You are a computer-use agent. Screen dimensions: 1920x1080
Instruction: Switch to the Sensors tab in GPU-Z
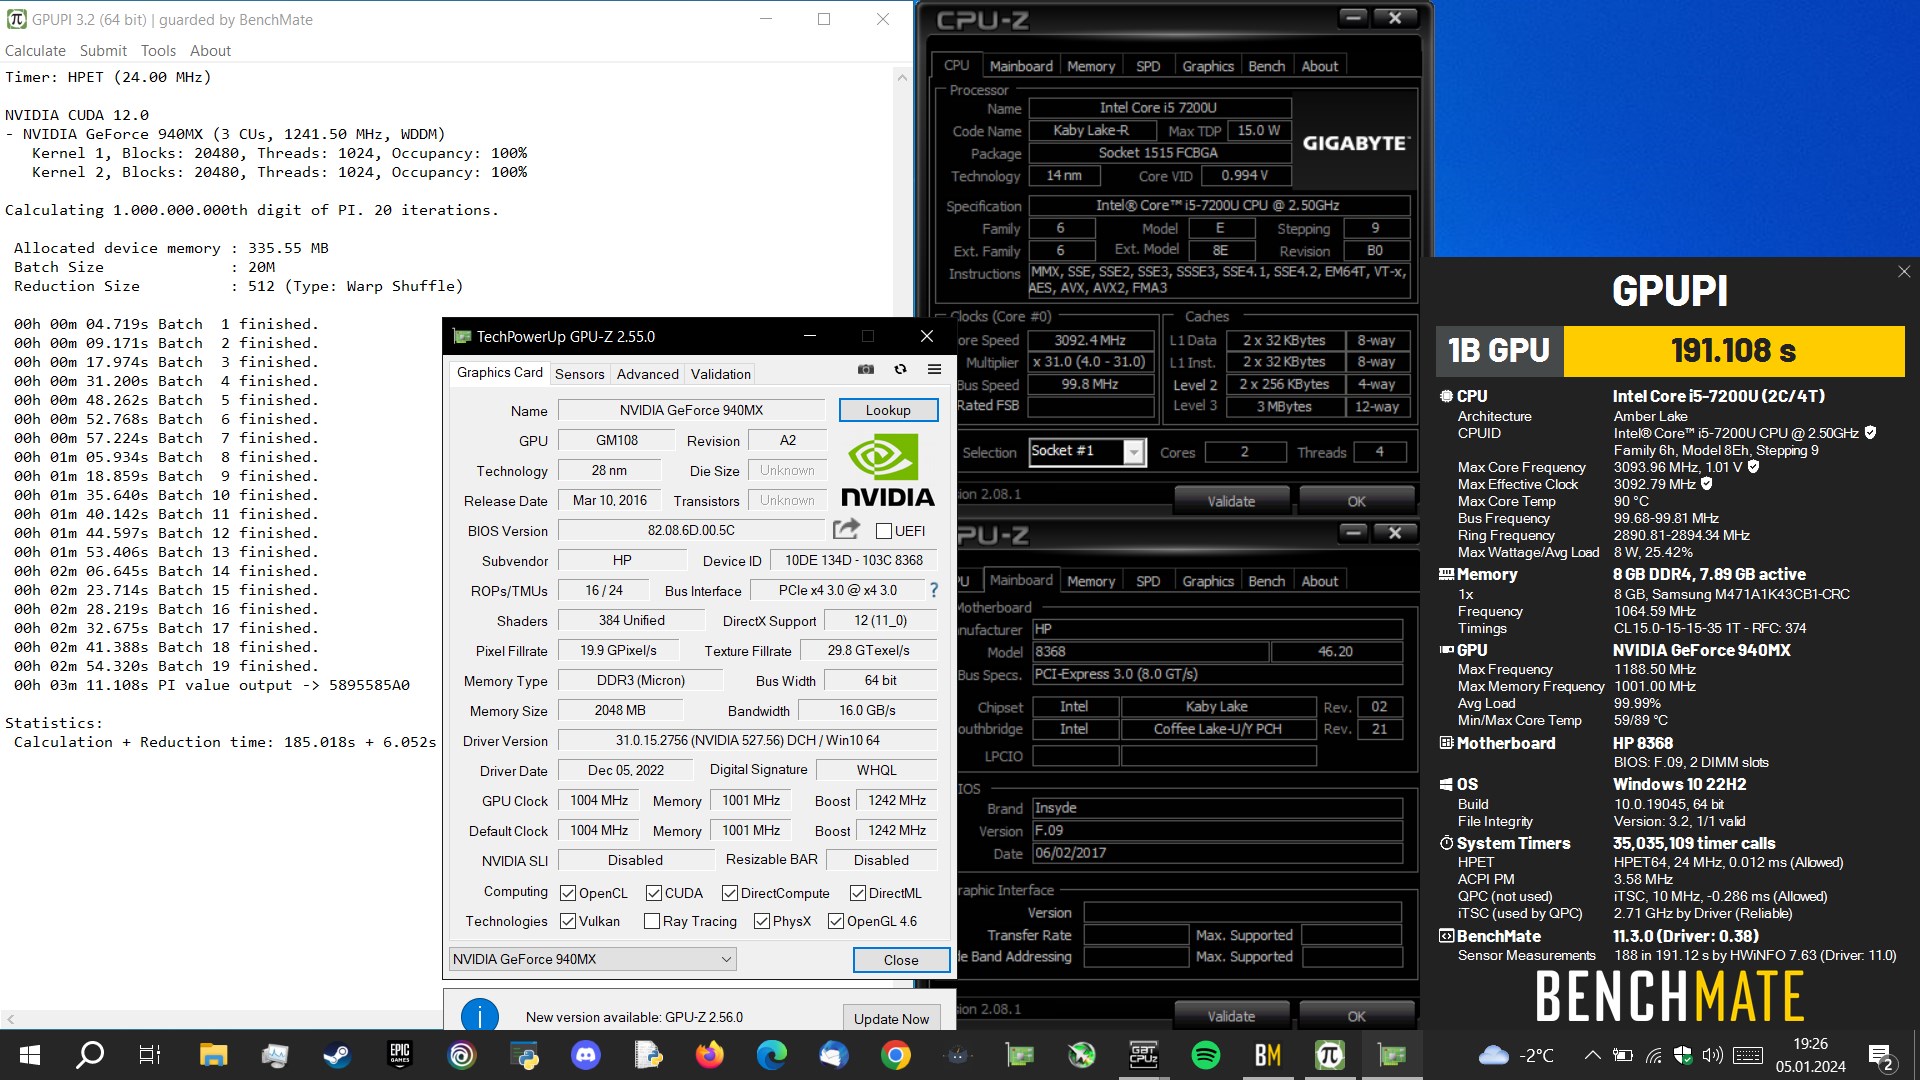(579, 374)
